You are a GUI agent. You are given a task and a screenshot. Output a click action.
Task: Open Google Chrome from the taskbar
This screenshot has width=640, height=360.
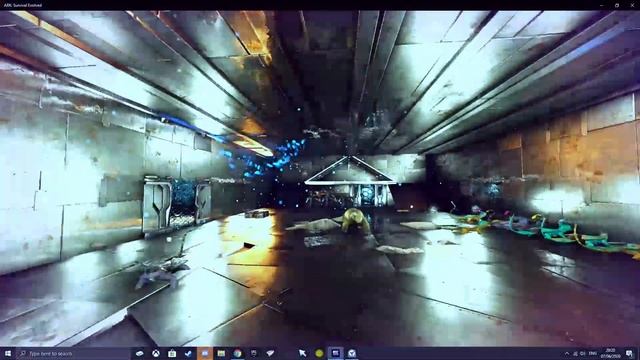click(x=238, y=353)
